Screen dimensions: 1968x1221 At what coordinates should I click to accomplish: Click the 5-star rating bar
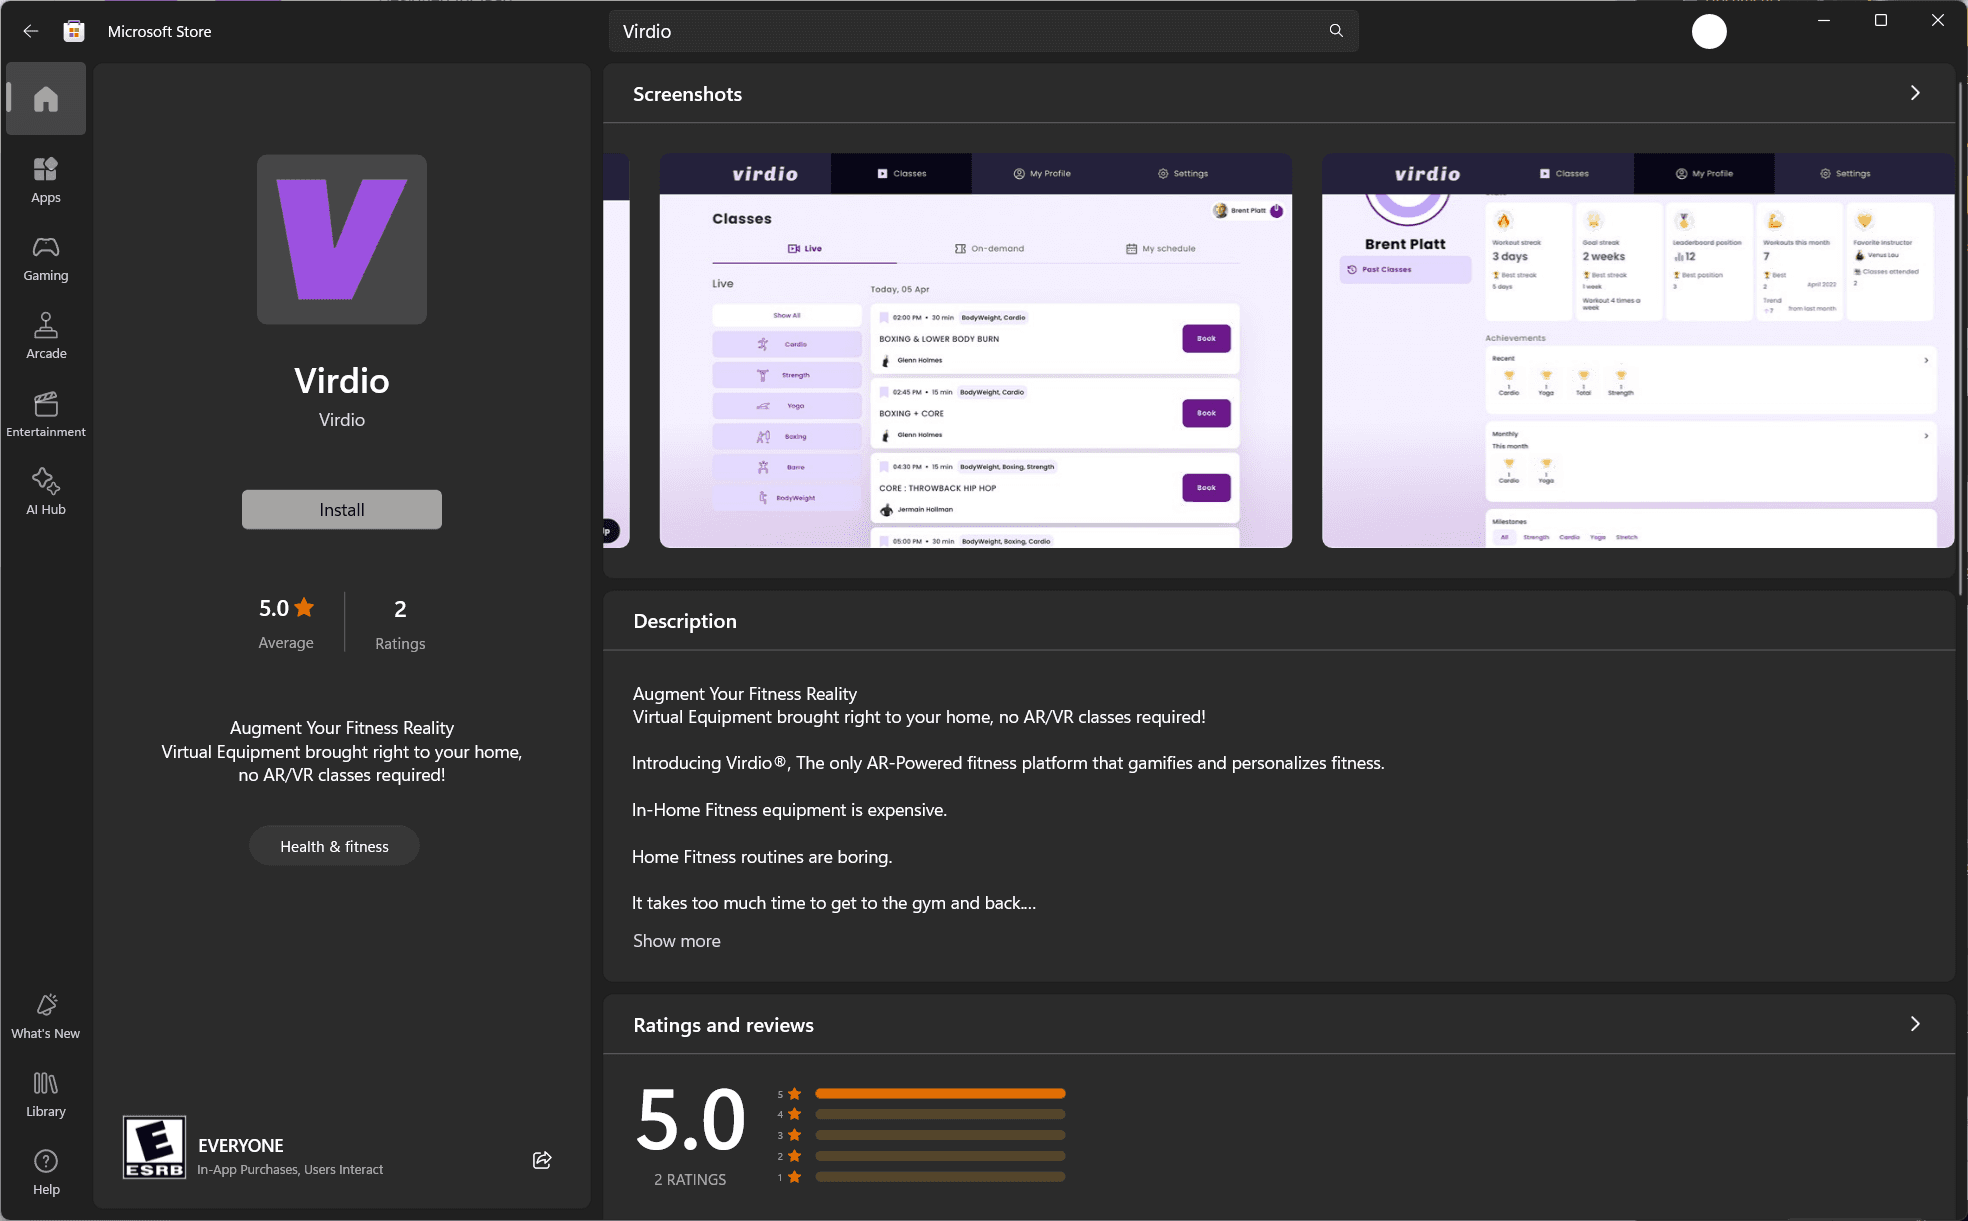pyautogui.click(x=940, y=1094)
